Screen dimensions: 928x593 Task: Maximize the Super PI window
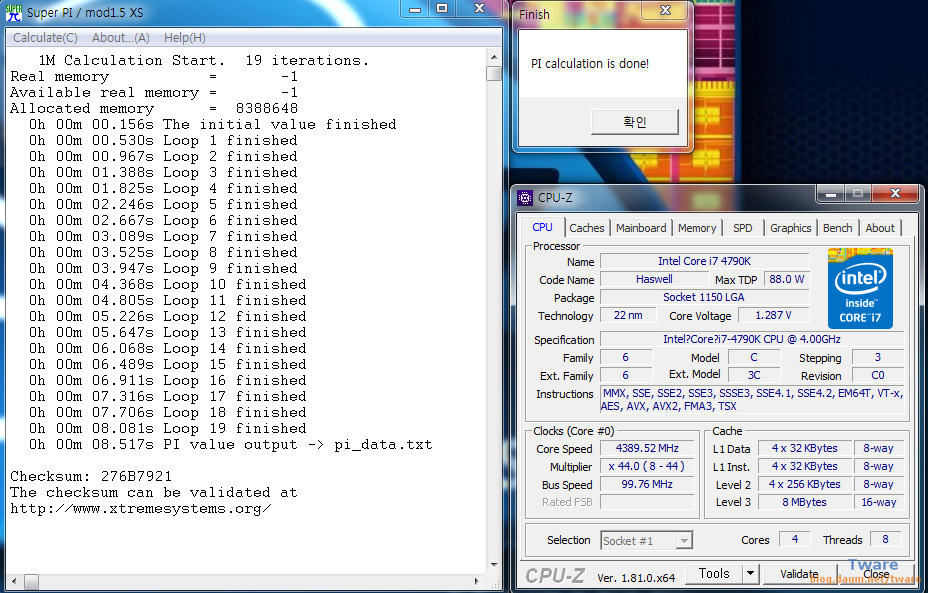tap(442, 9)
